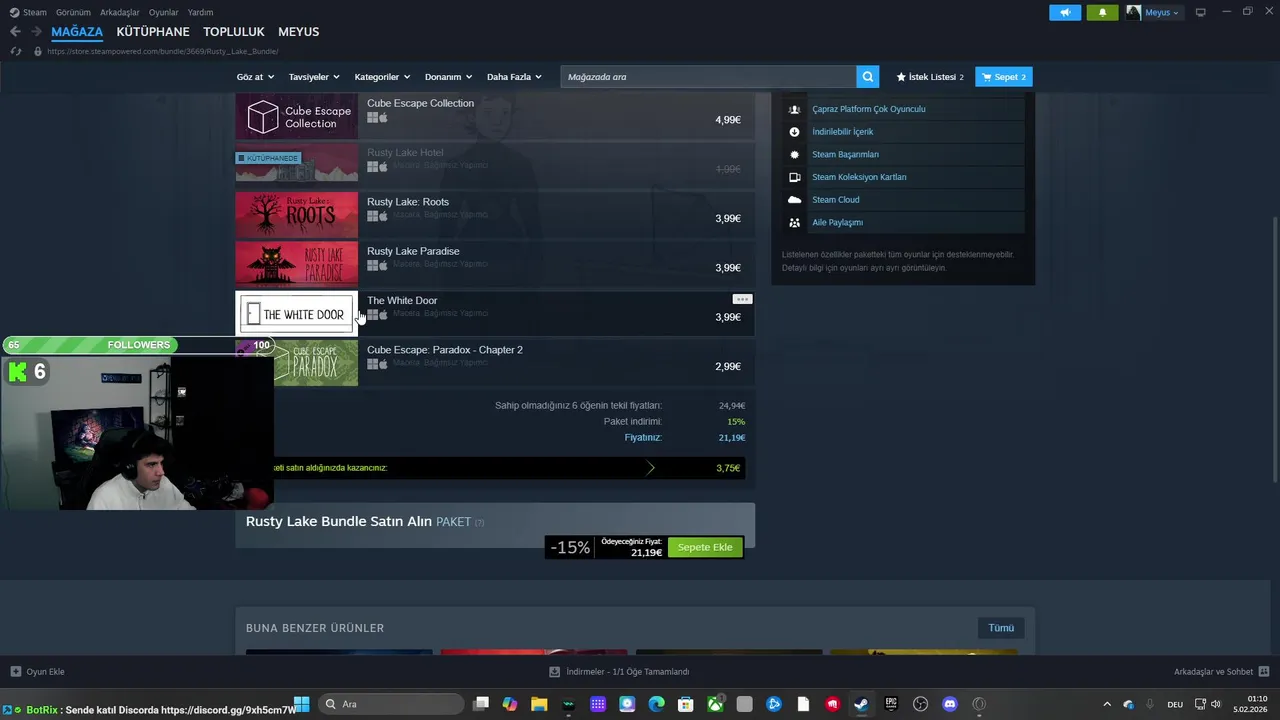Open the Arkadaşlar menu
Viewport: 1280px width, 720px height.
[120, 12]
